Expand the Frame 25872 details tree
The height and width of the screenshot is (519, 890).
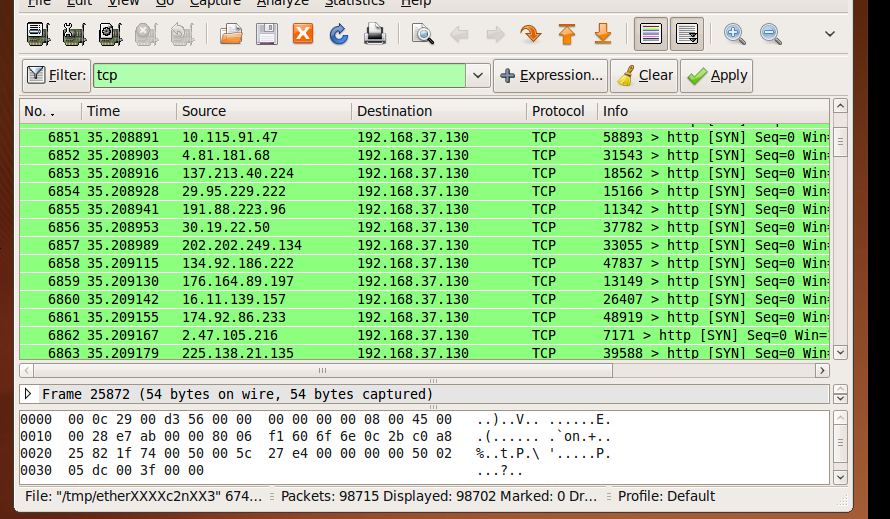28,394
